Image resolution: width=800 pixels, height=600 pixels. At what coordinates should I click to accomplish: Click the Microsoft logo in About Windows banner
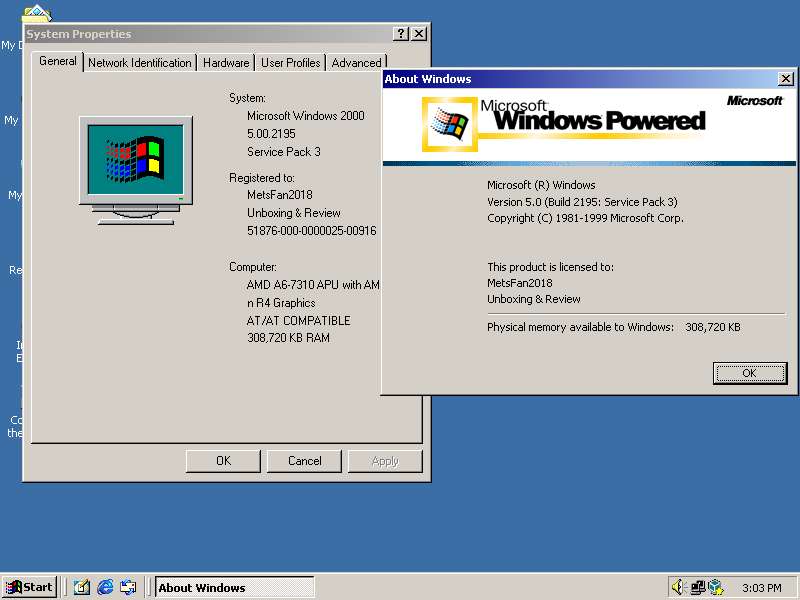[754, 101]
